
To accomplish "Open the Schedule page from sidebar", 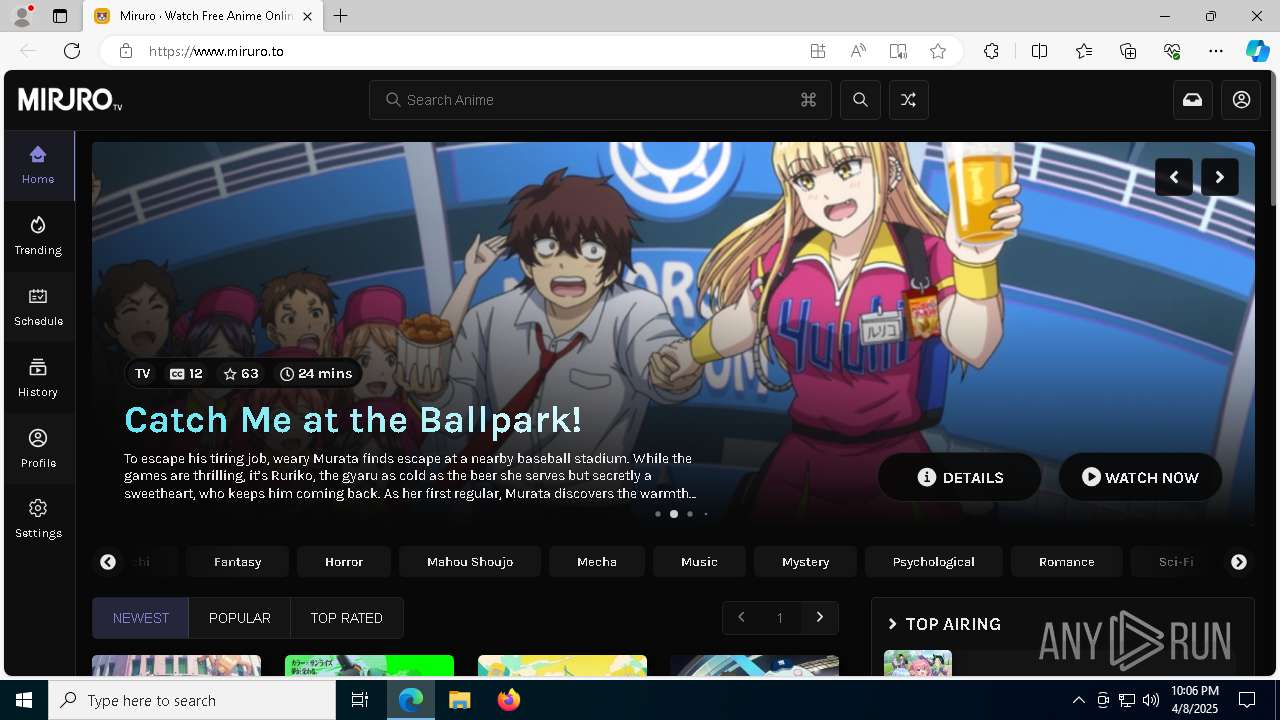I will (x=38, y=307).
